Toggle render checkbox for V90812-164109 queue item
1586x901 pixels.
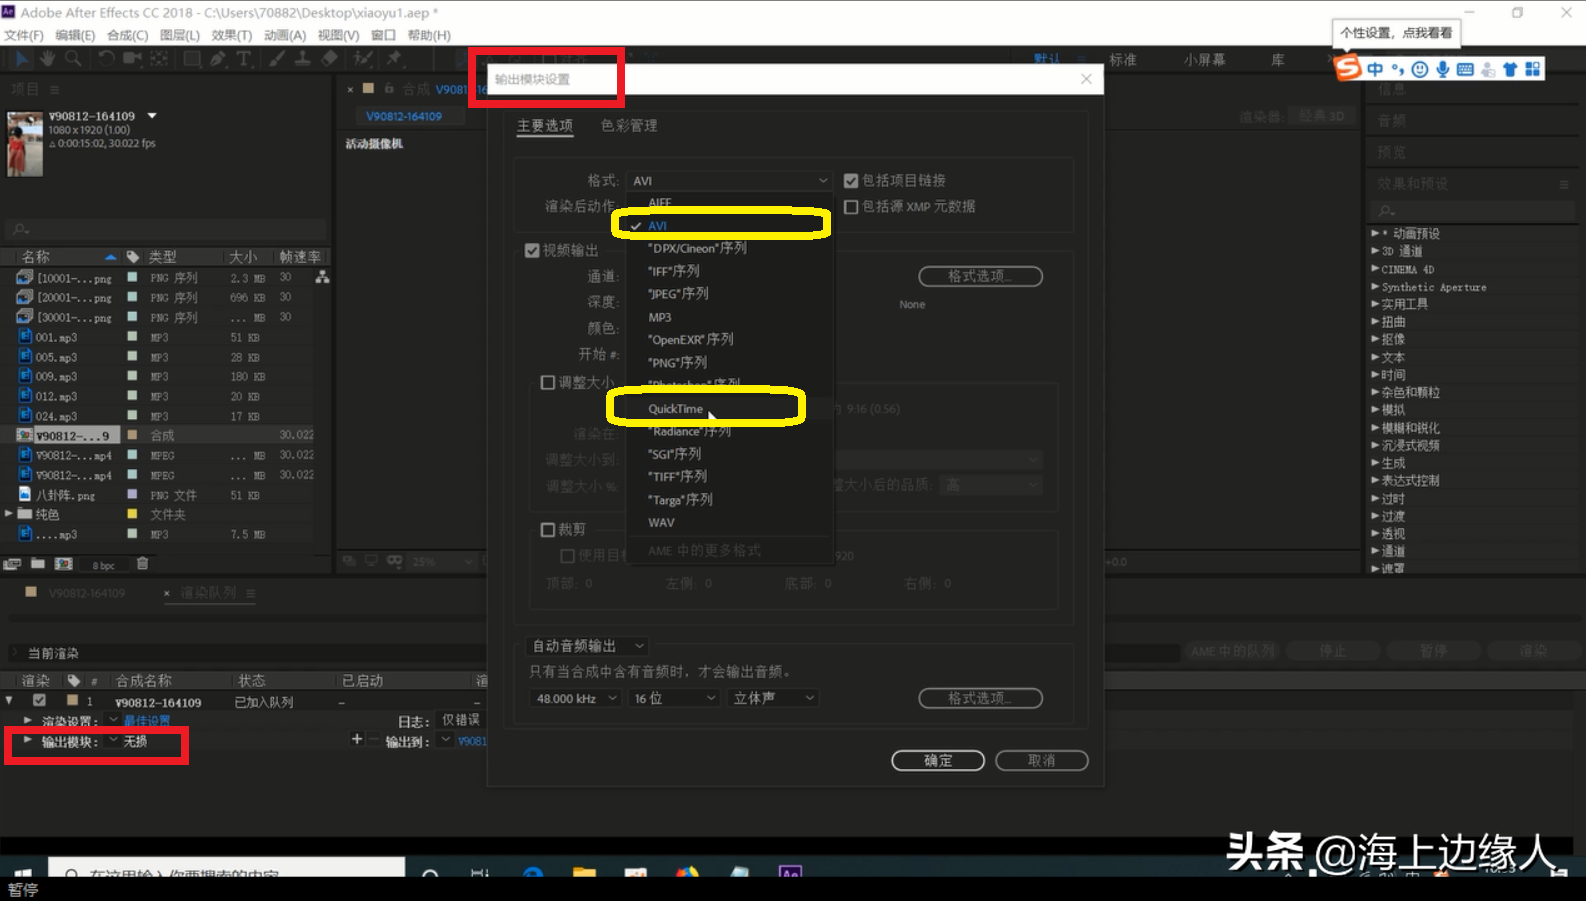[x=39, y=701]
